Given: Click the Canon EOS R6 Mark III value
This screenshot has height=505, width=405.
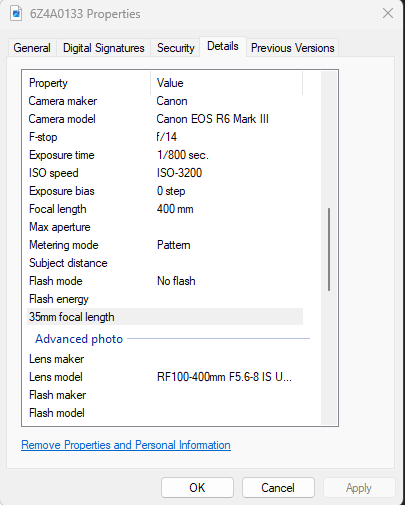Looking at the screenshot, I should [213, 119].
